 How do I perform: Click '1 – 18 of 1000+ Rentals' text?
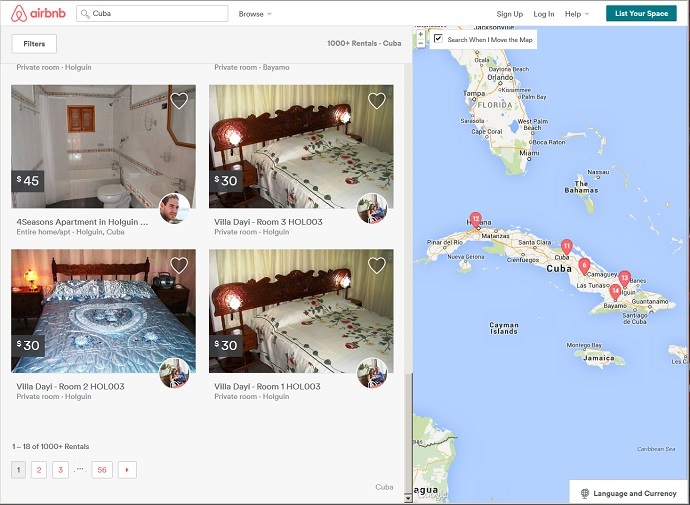[x=51, y=446]
